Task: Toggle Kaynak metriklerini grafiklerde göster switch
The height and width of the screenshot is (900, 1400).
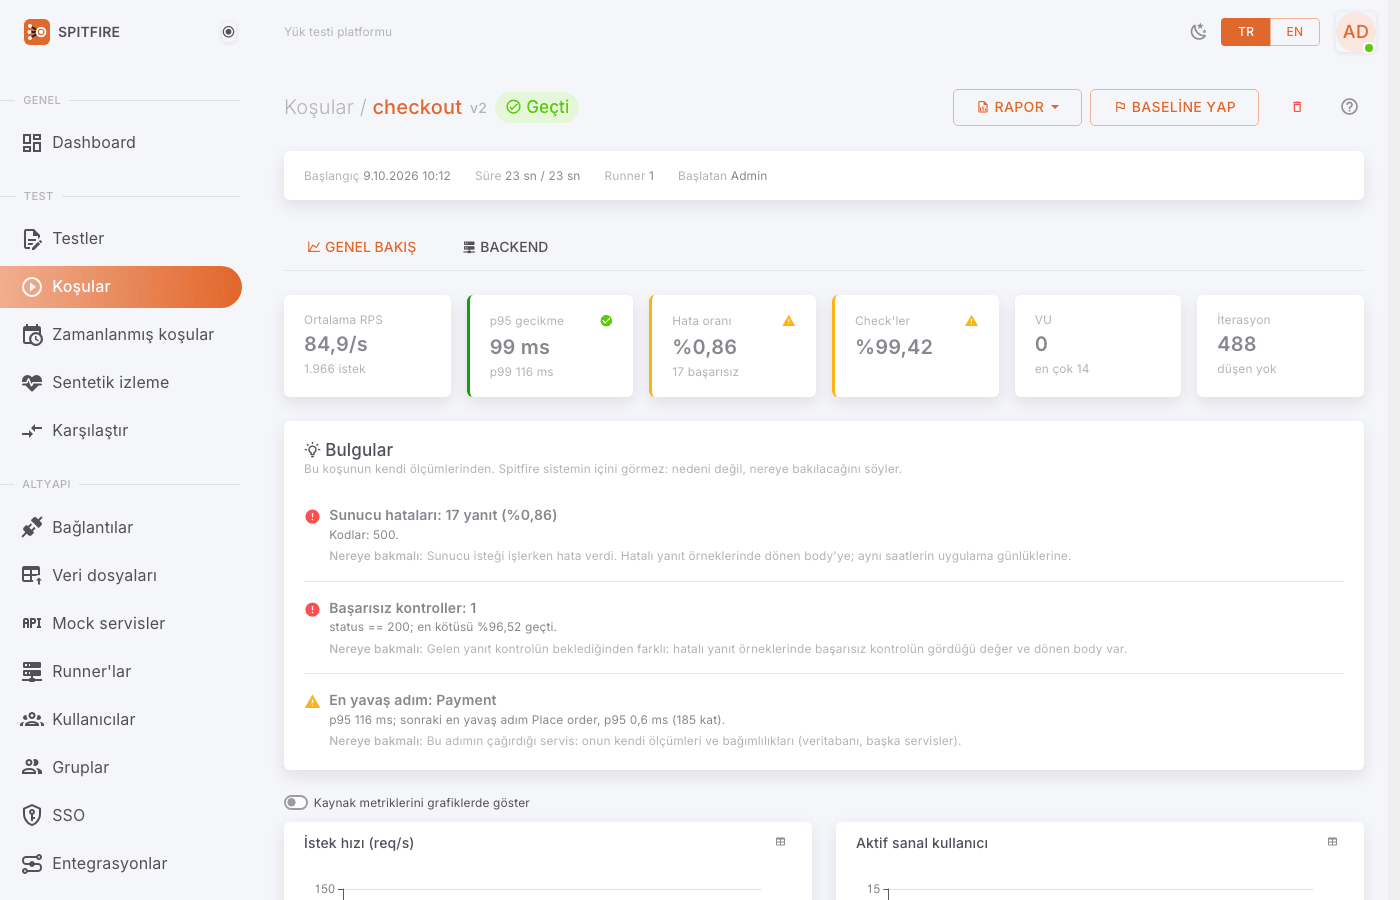Action: (x=296, y=802)
